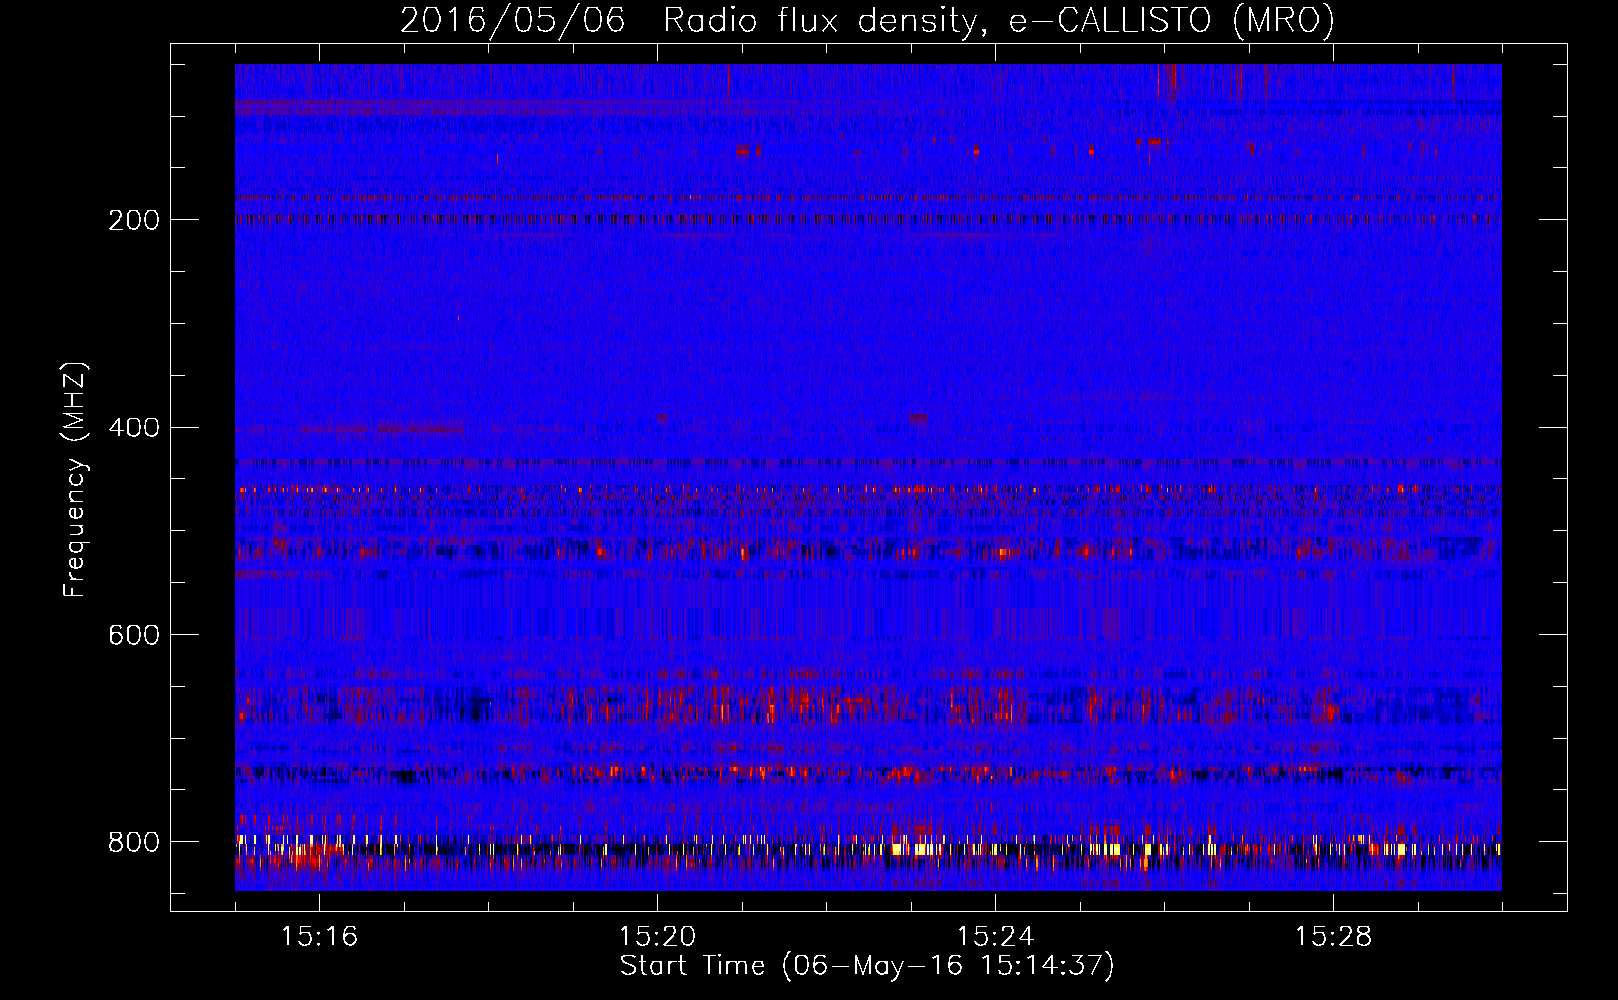Click the 15:20 time axis label
This screenshot has width=1618, height=1000.
(657, 937)
